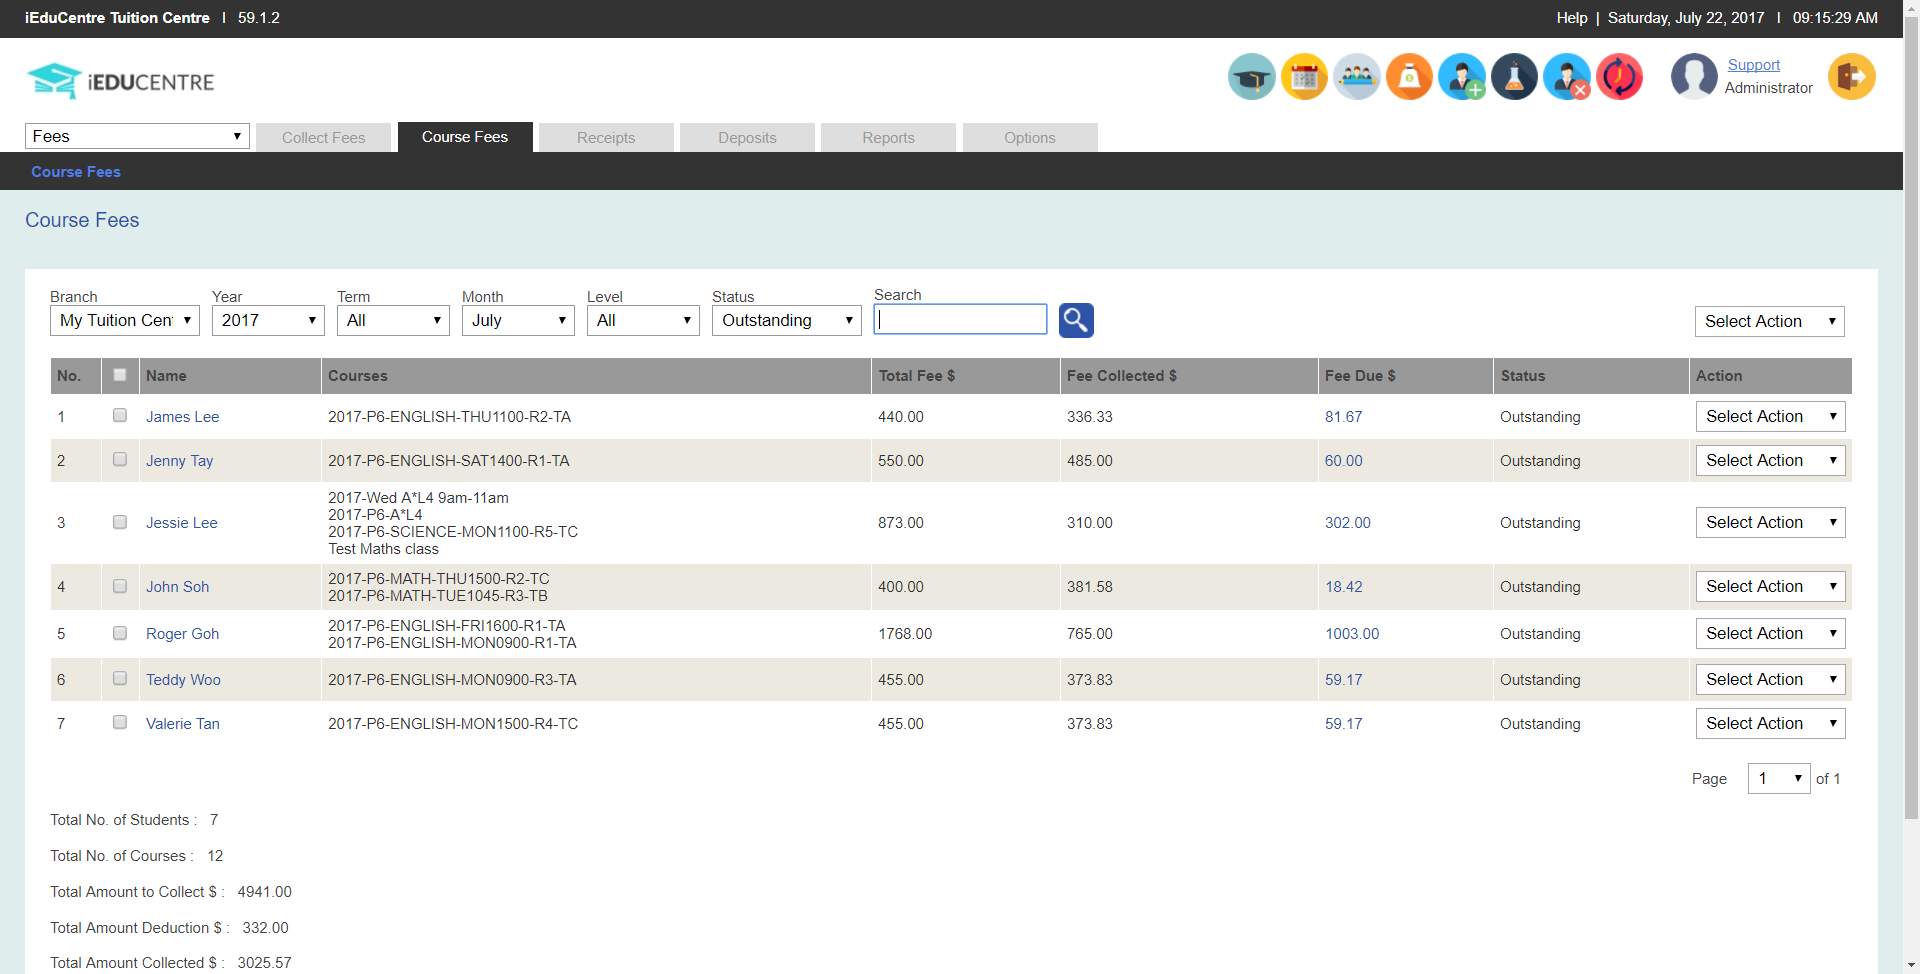Open Jessie Lee student link

181,523
